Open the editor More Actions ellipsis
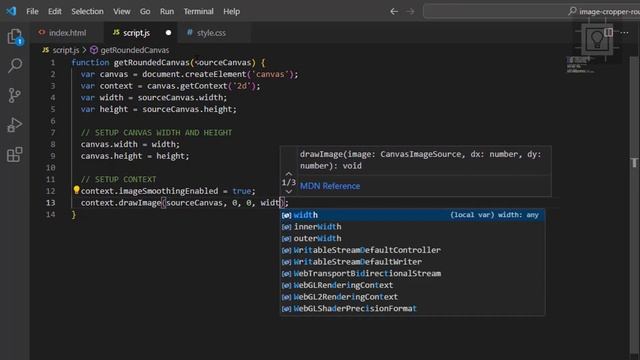Viewport: 640px width, 360px height. 624,32
